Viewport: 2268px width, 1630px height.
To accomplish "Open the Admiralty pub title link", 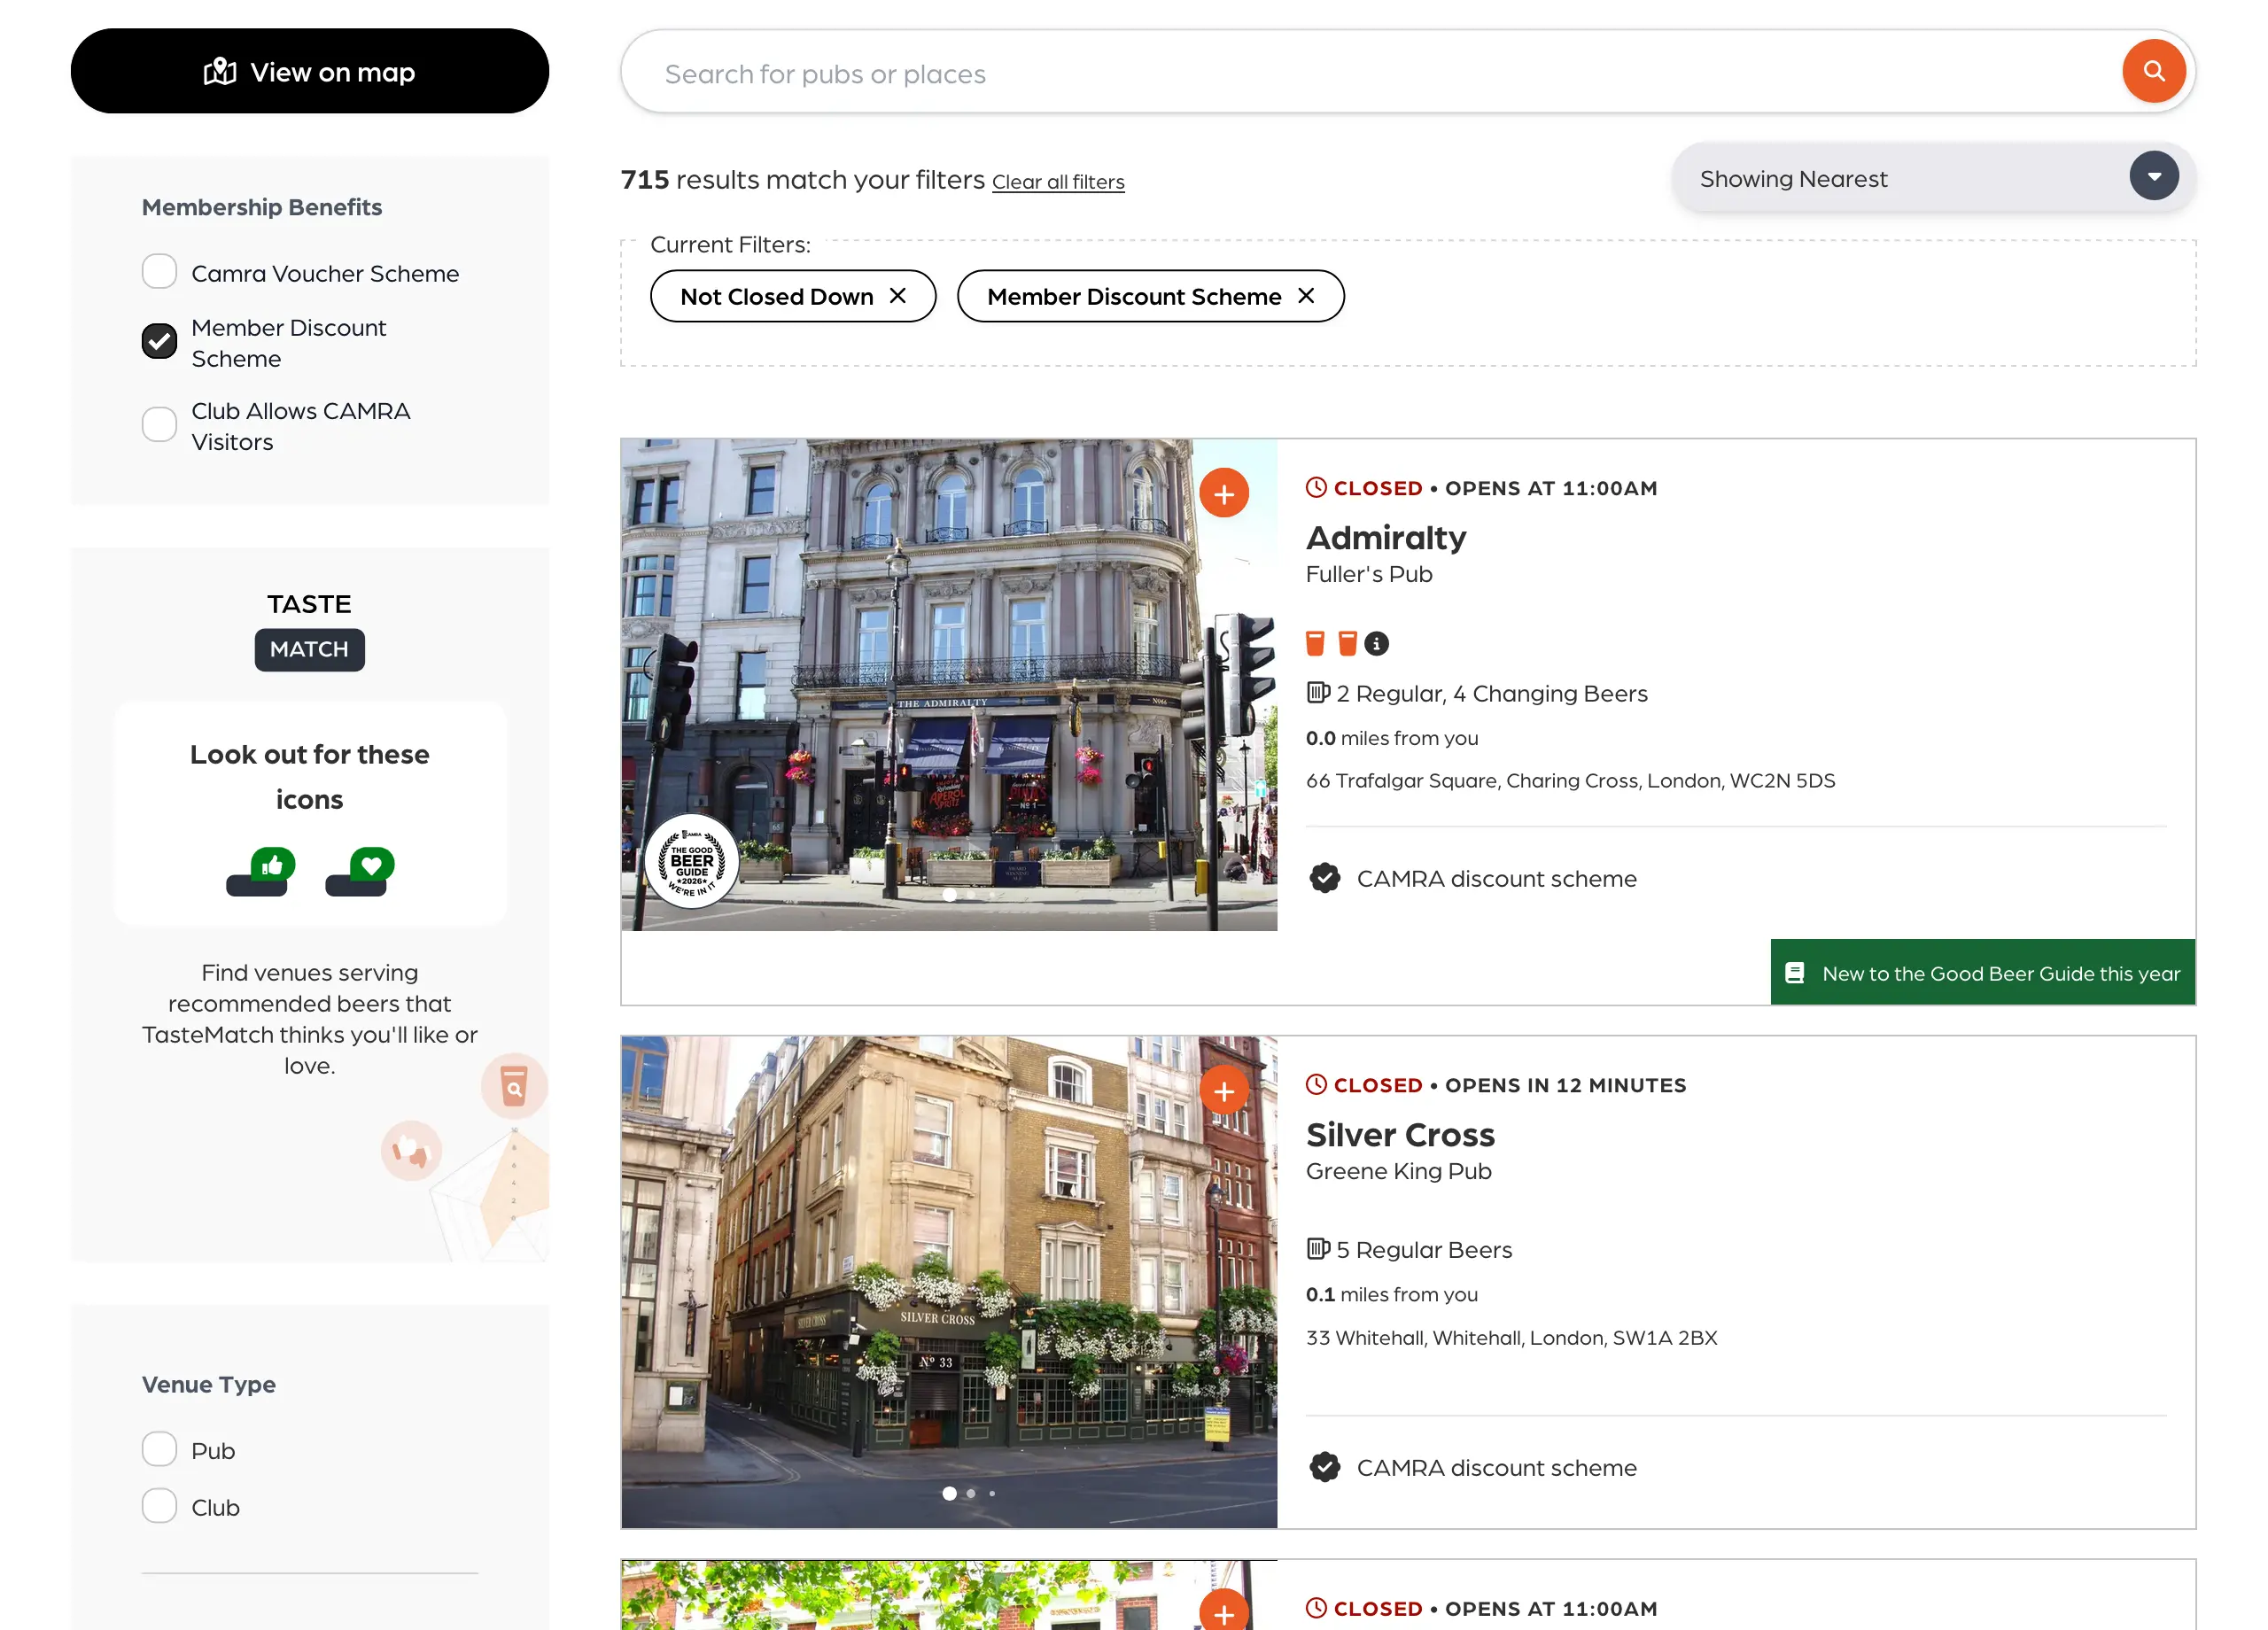I will click(1385, 538).
